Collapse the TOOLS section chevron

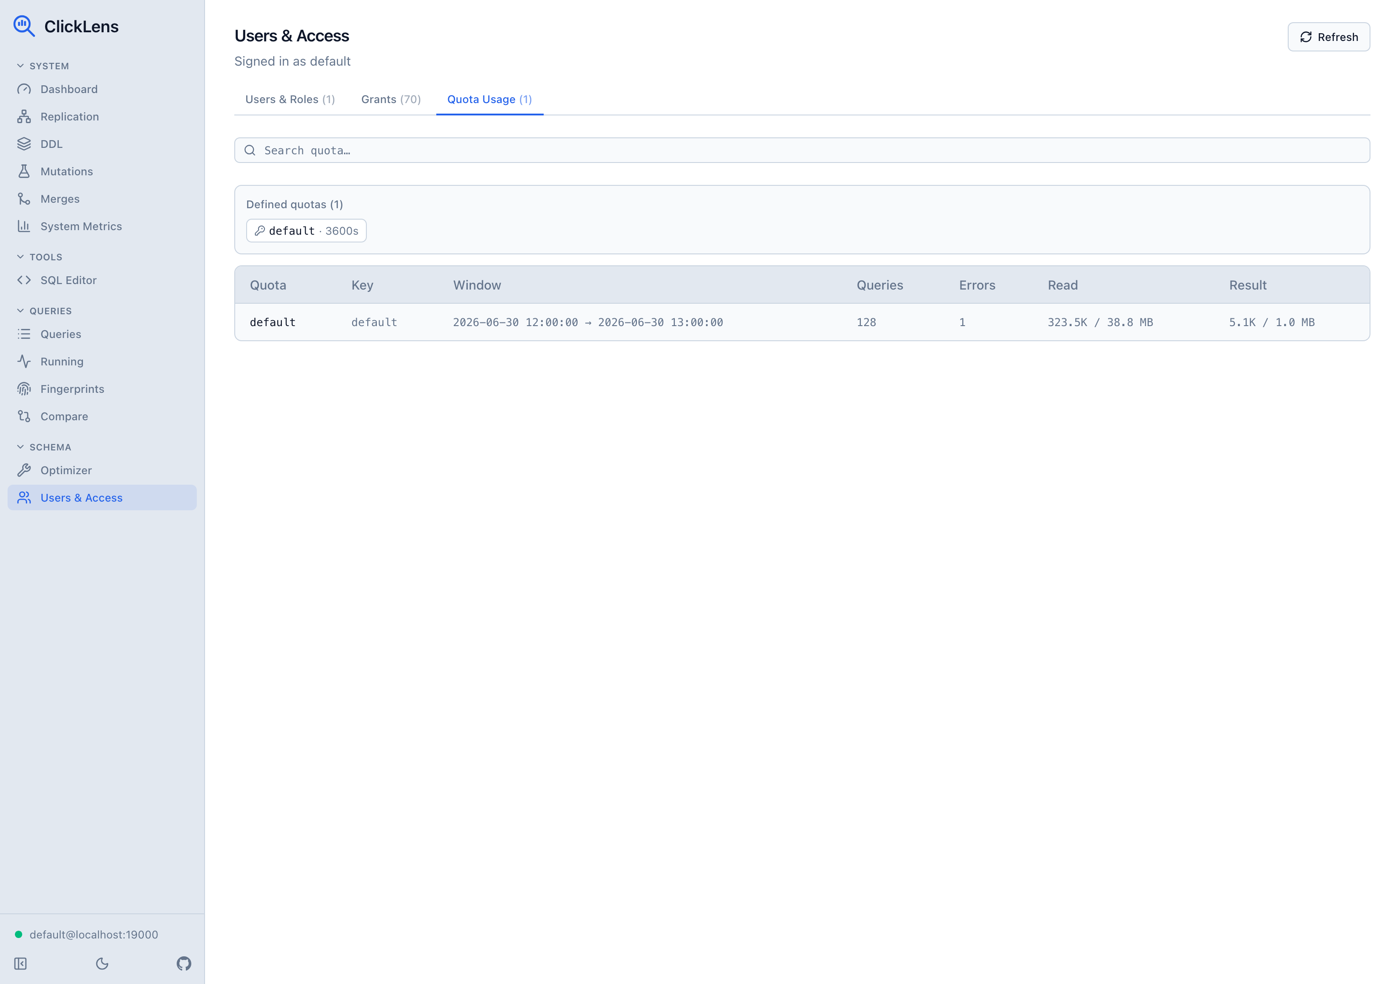[x=20, y=257]
